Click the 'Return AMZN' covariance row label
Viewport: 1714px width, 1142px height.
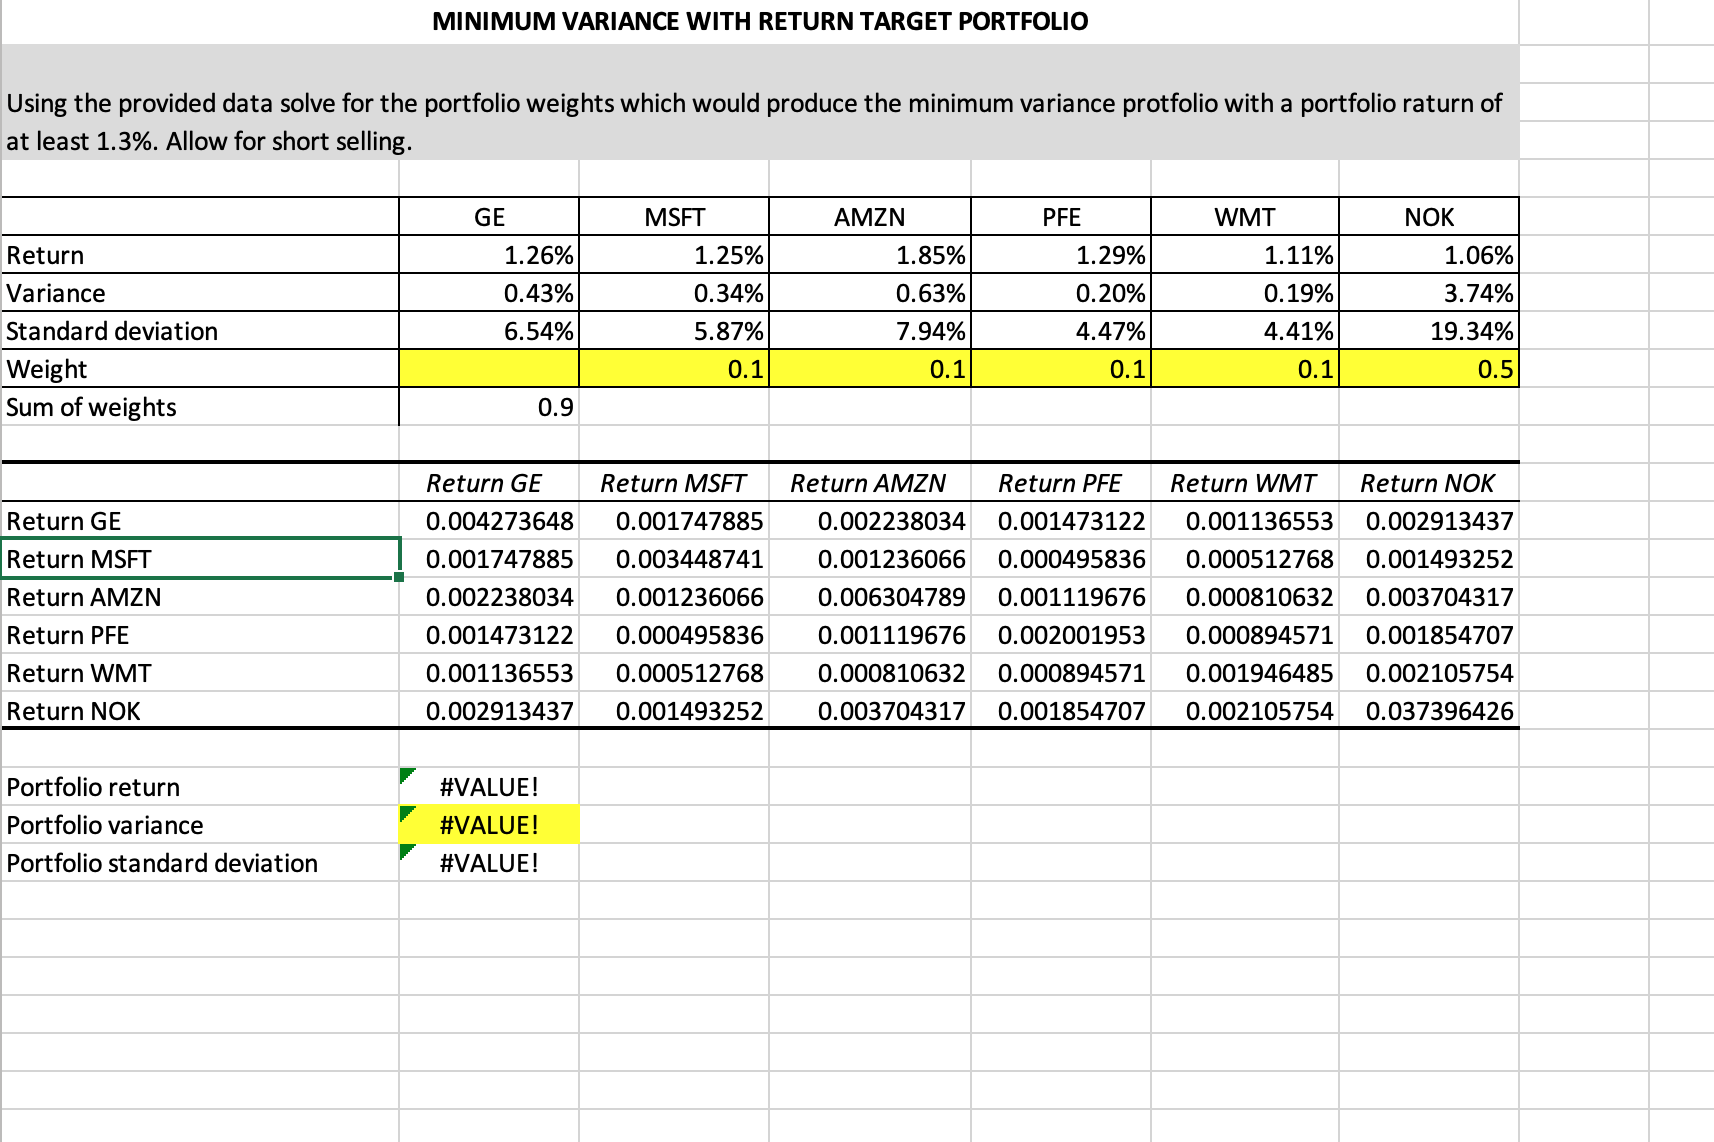[x=84, y=597]
